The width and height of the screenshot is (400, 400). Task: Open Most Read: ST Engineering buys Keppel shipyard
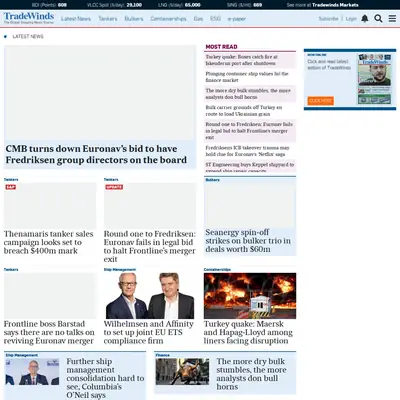point(250,166)
